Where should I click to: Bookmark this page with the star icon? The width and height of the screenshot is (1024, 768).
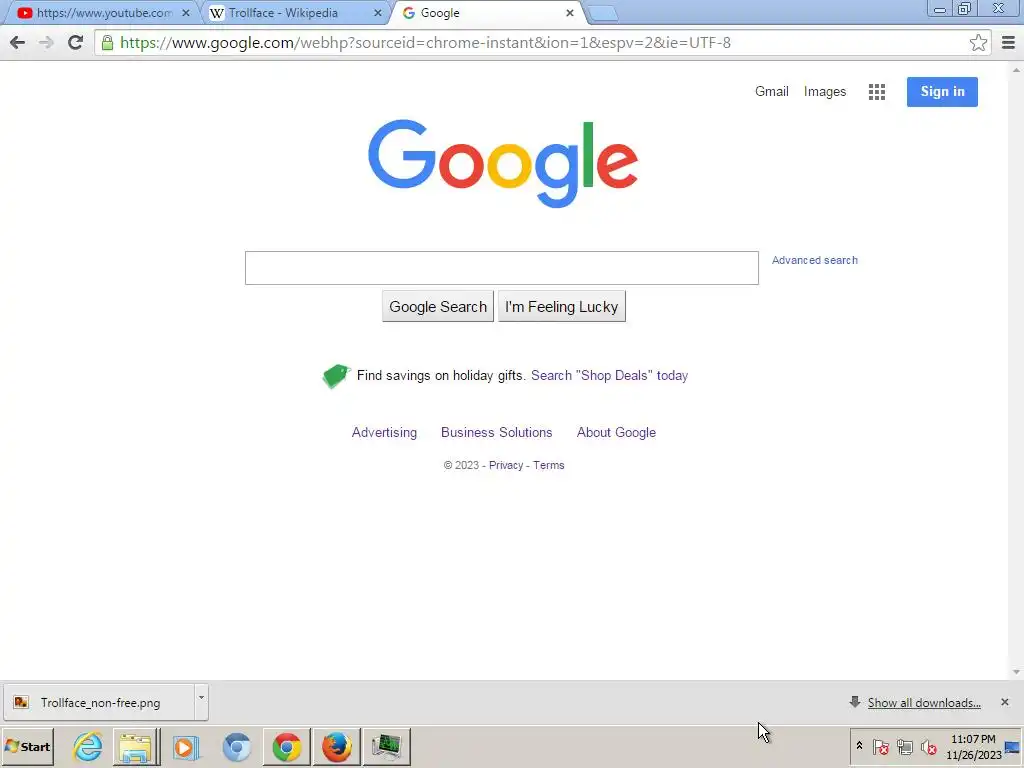(x=978, y=43)
